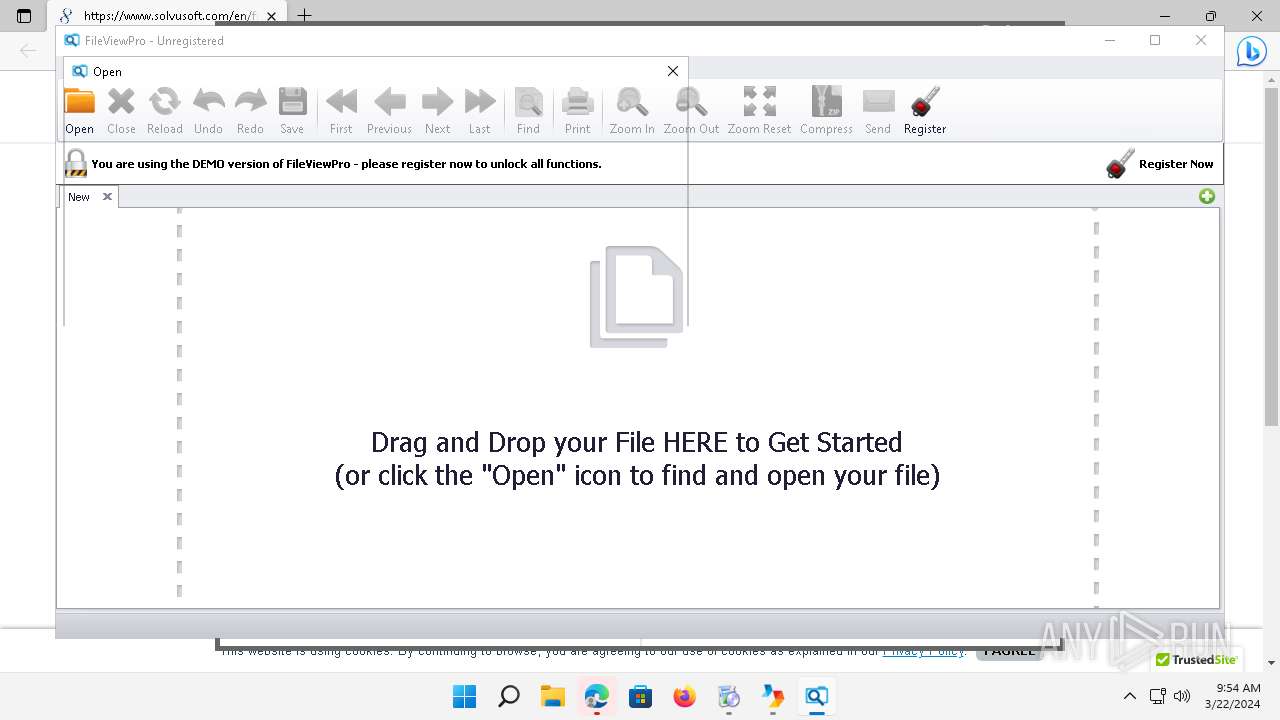Close the Open dialog popup
This screenshot has height=720, width=1280.
pyautogui.click(x=673, y=71)
